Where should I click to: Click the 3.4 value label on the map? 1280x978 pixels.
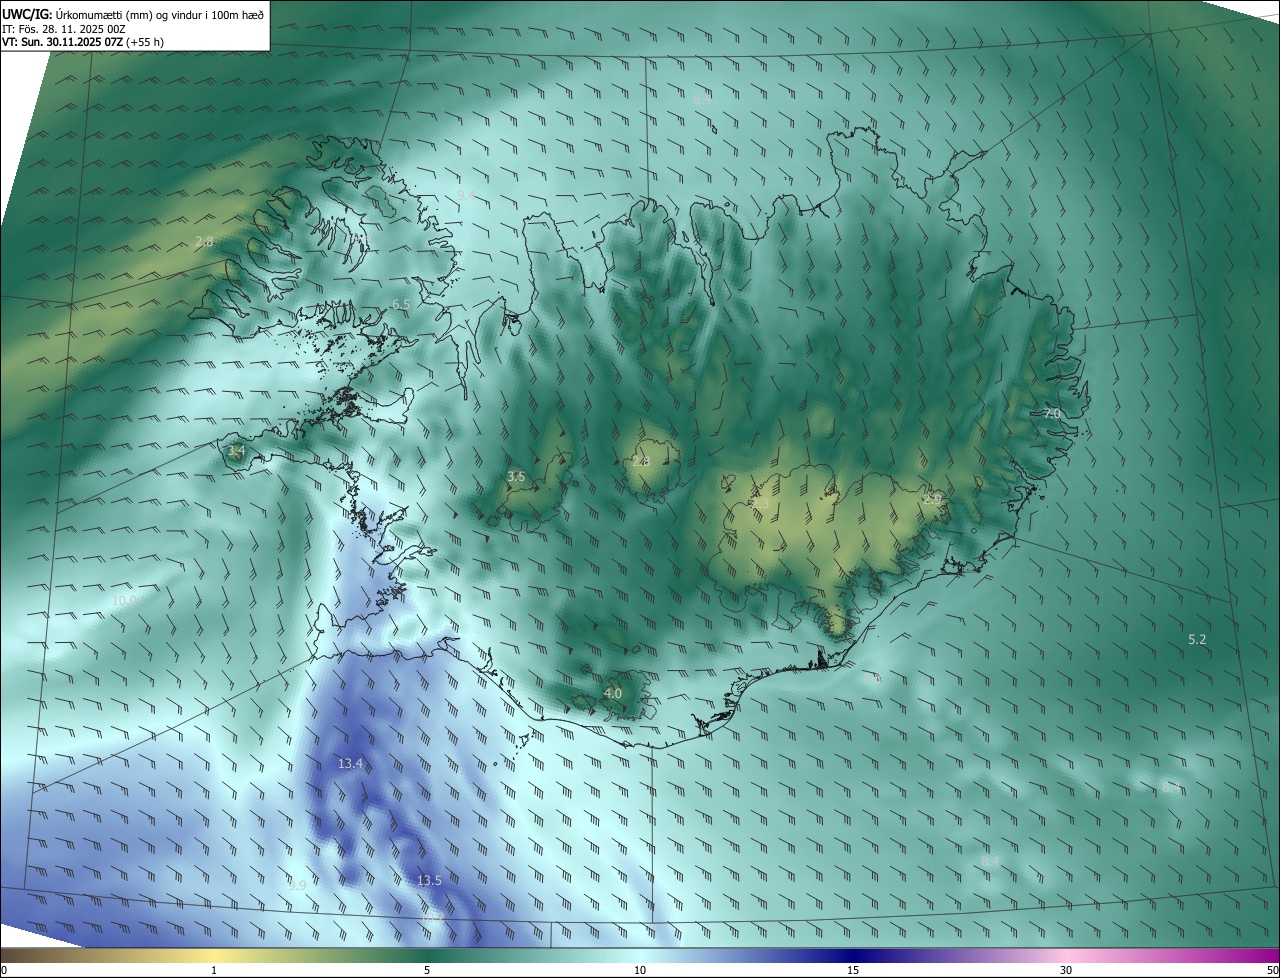(236, 451)
